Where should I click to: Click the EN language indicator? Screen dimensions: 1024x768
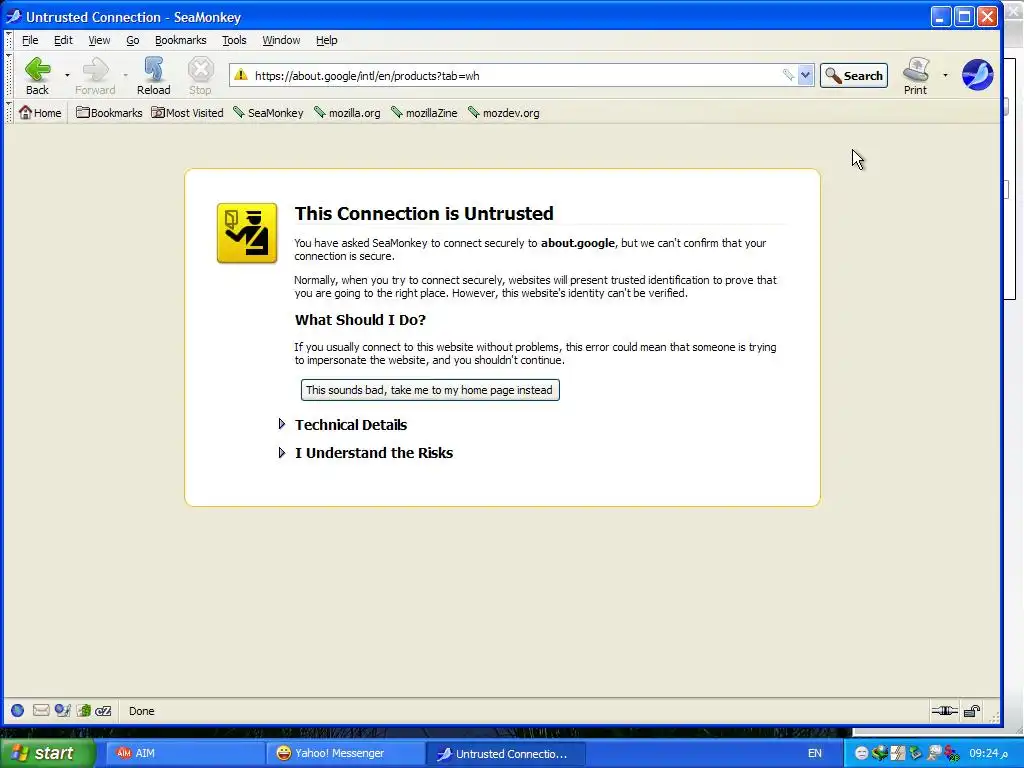814,753
